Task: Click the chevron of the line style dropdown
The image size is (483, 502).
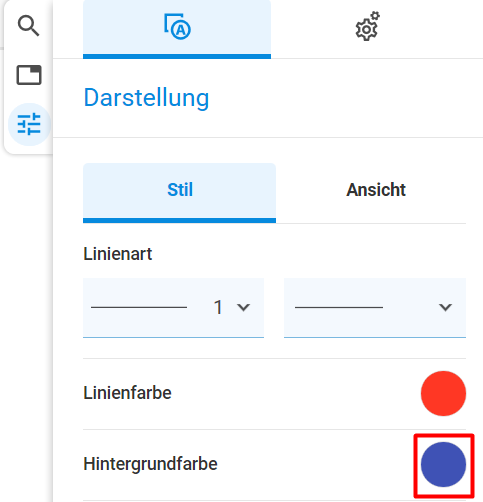Action: pos(445,307)
